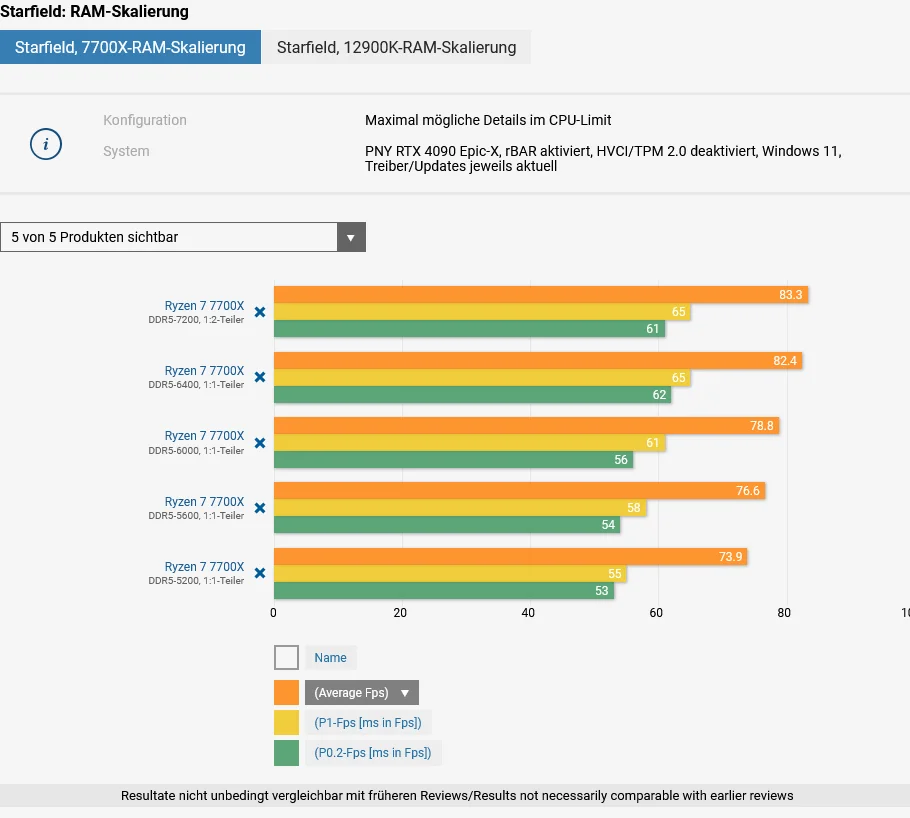This screenshot has width=910, height=818.
Task: Switch to Starfield 12900K-RAM-Skalierung tab
Action: click(x=396, y=47)
